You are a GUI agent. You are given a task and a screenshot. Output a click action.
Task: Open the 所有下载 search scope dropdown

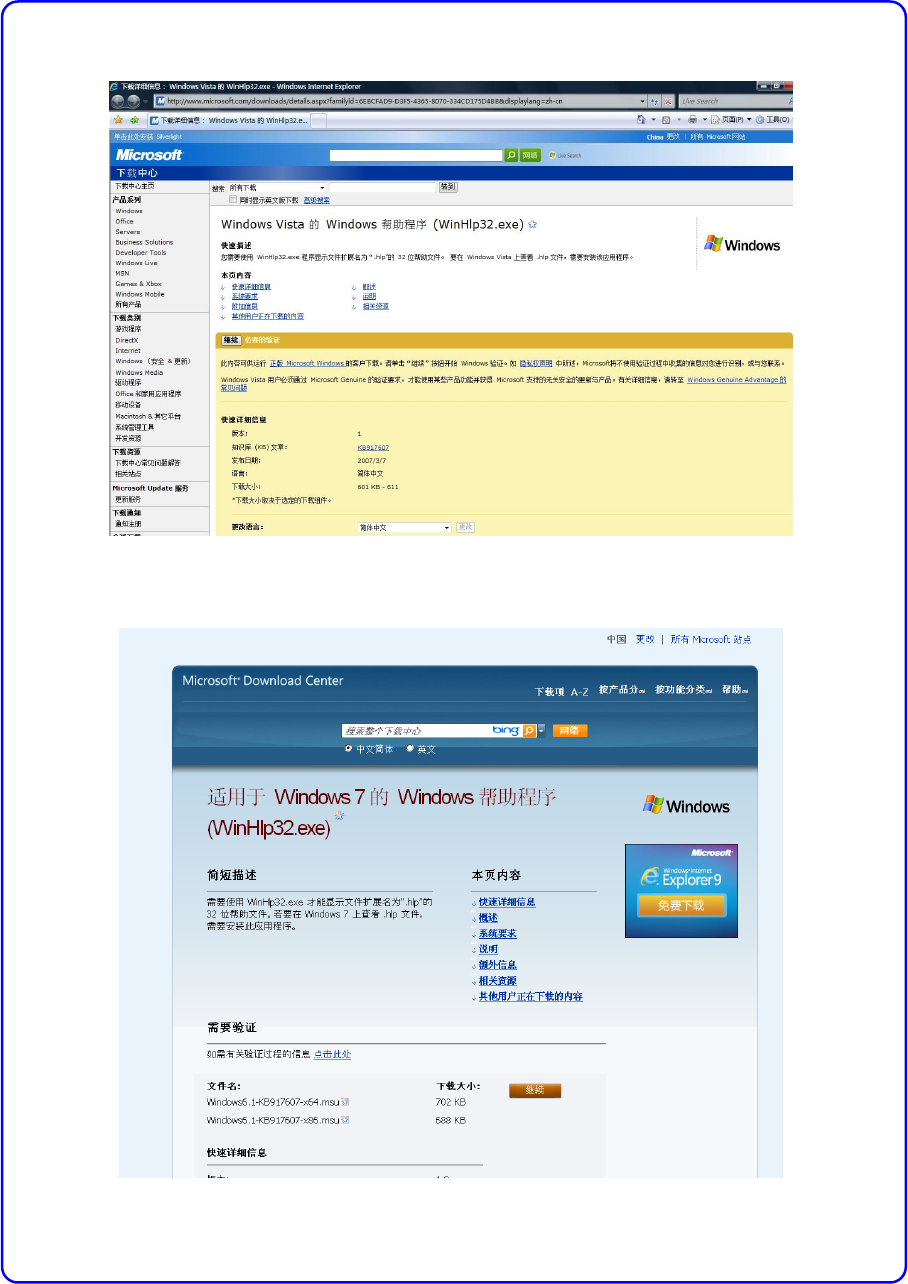click(x=277, y=187)
